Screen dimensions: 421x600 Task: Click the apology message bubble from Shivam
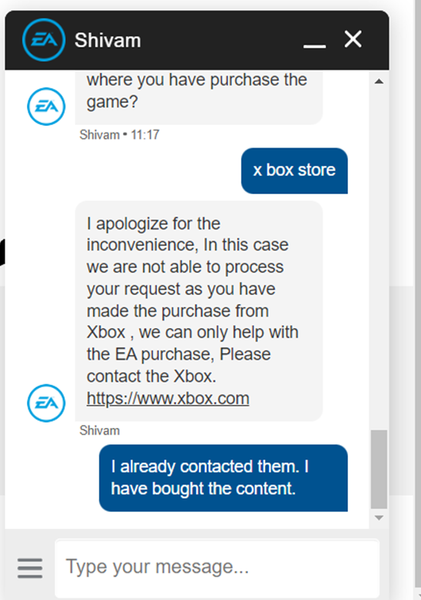coord(199,311)
